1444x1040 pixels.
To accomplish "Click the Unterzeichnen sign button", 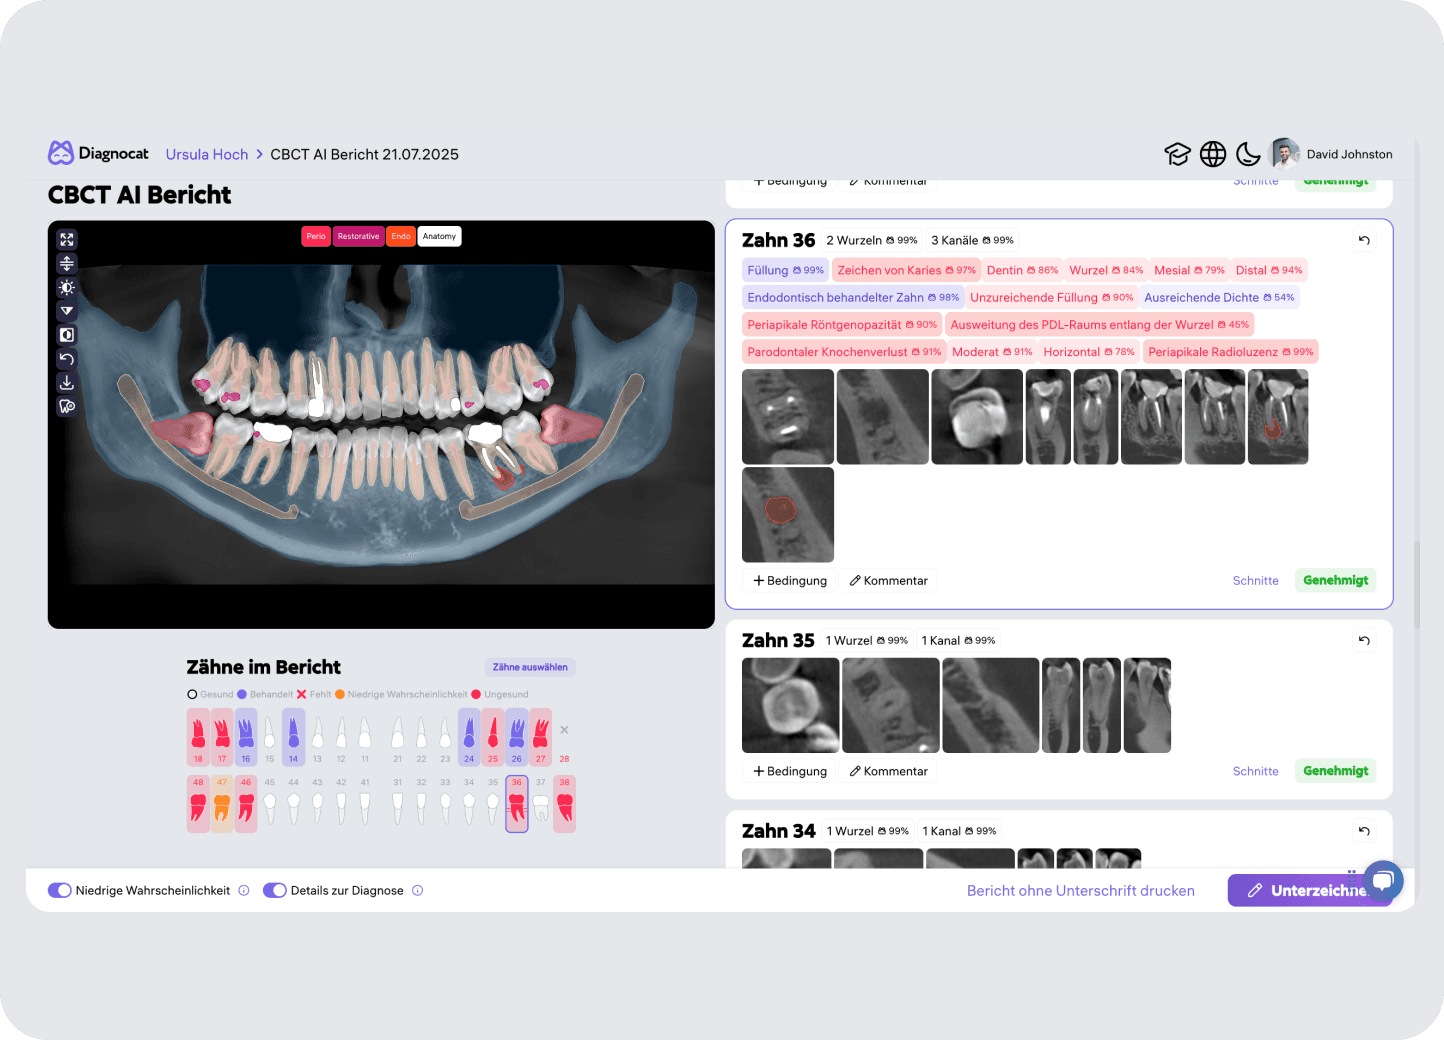I will point(1309,890).
